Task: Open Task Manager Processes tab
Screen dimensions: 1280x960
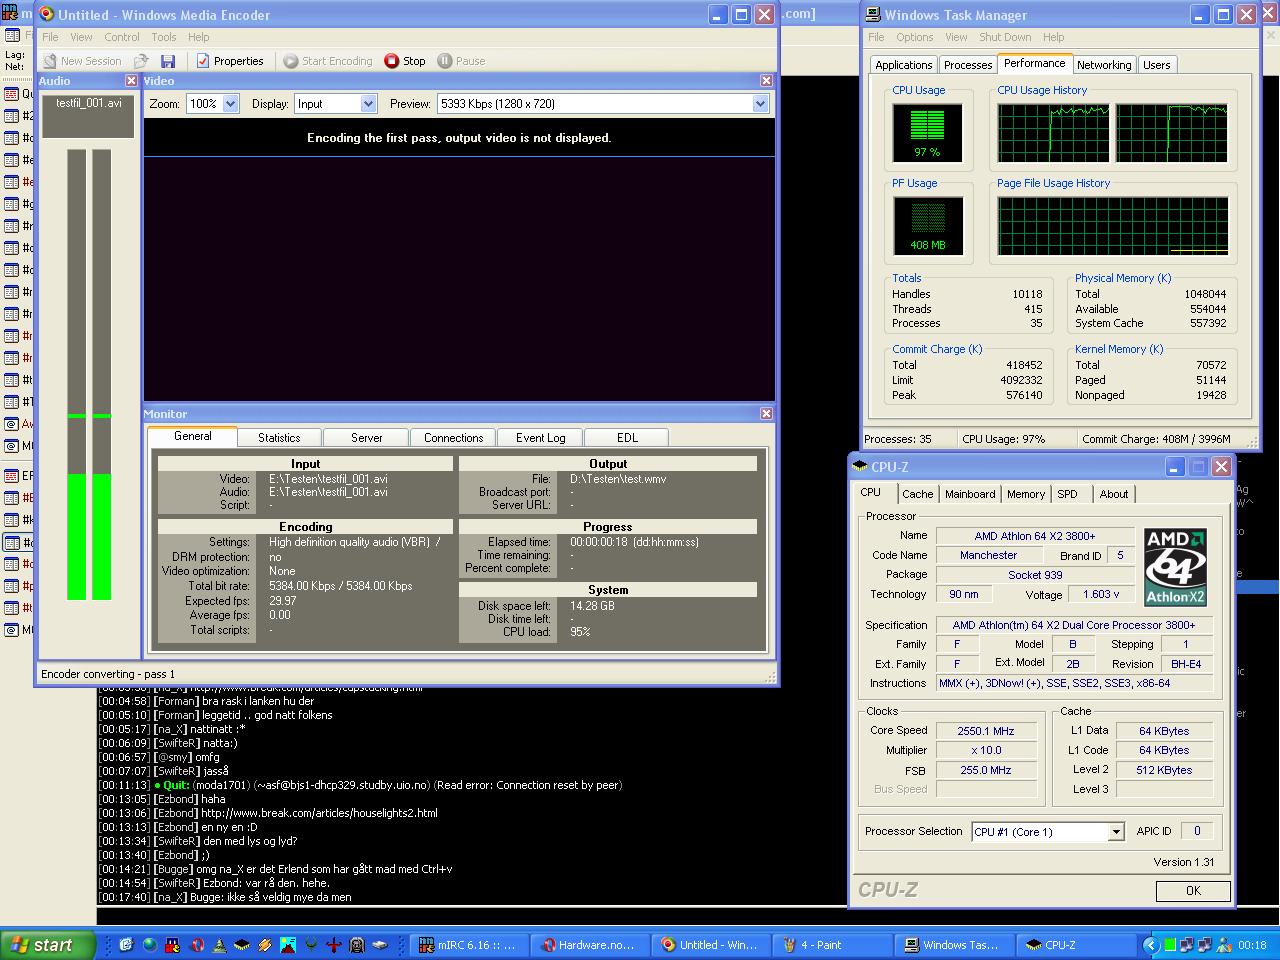Action: pyautogui.click(x=968, y=65)
